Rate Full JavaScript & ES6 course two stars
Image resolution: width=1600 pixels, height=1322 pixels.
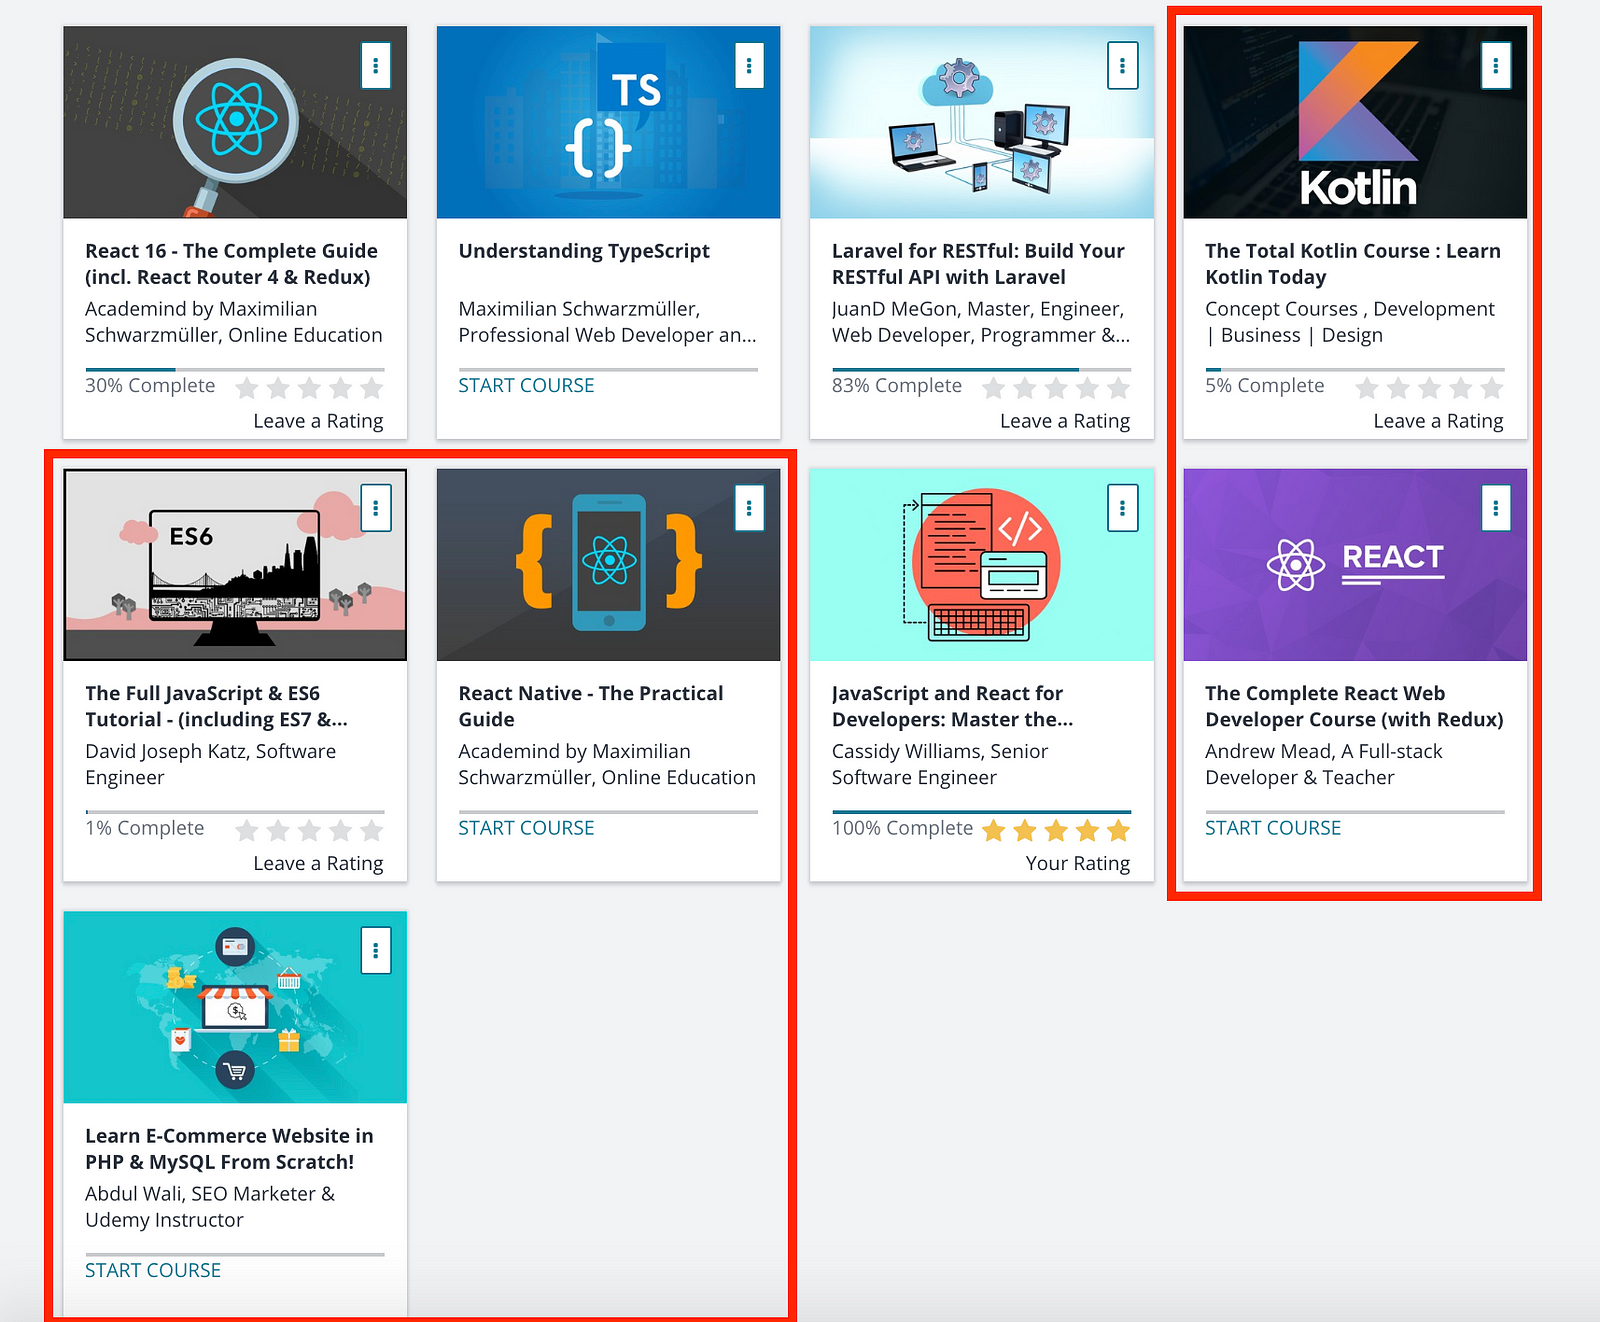(278, 830)
